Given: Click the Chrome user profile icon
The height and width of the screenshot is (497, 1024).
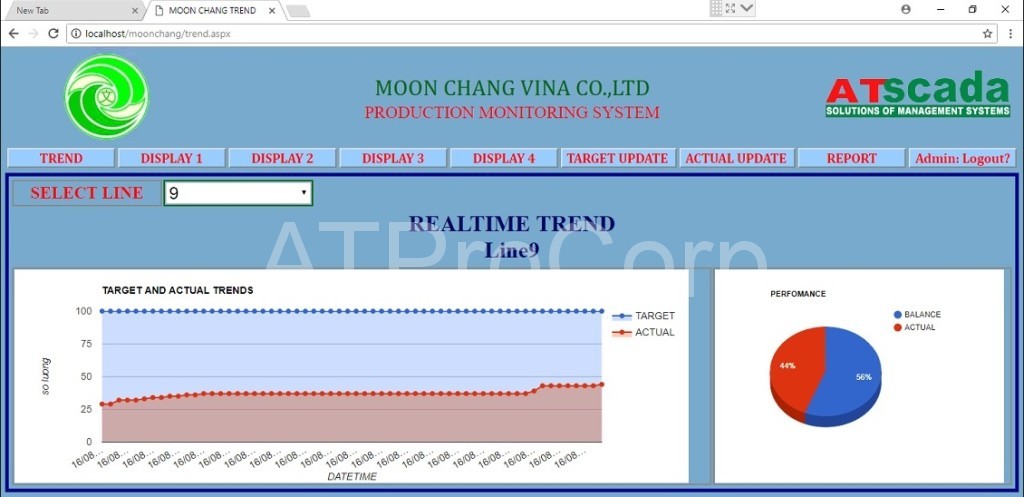Looking at the screenshot, I should pos(906,9).
